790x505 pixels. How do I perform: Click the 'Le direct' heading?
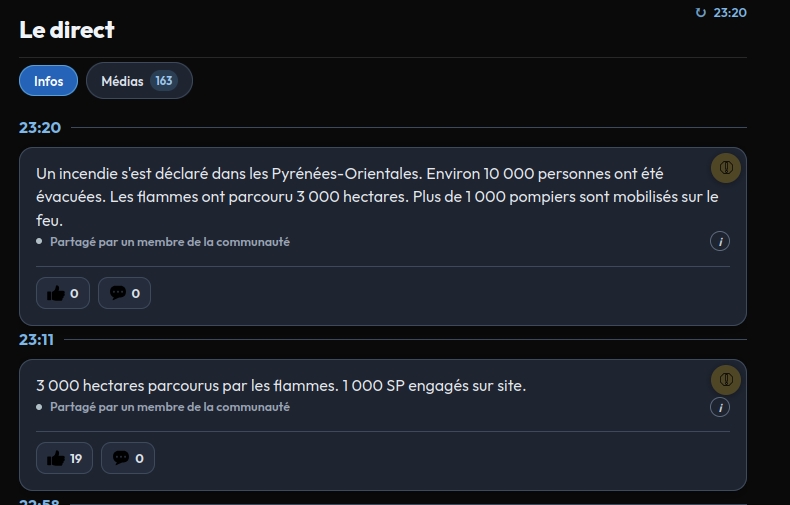[67, 30]
